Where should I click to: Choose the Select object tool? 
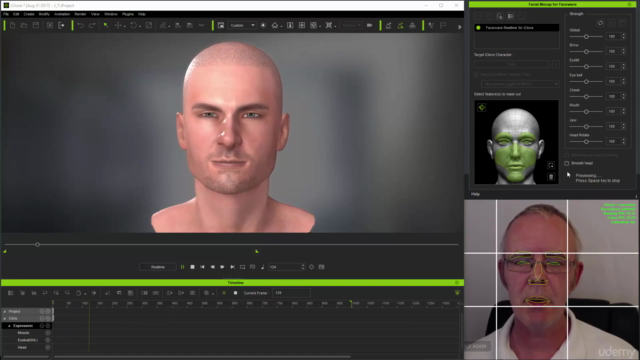tap(106, 25)
